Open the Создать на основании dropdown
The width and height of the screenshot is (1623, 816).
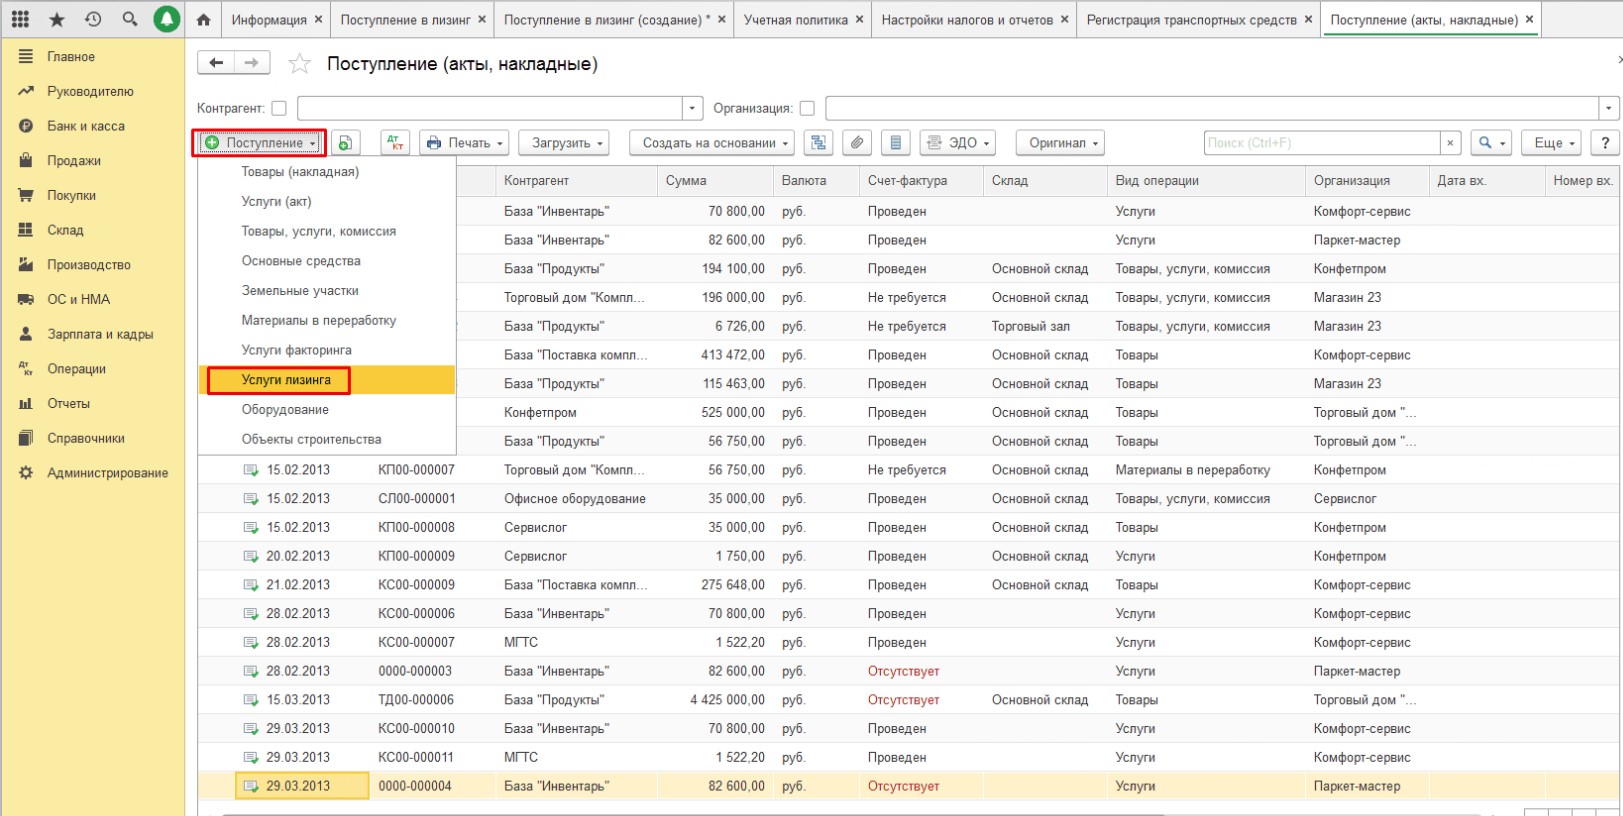(712, 143)
